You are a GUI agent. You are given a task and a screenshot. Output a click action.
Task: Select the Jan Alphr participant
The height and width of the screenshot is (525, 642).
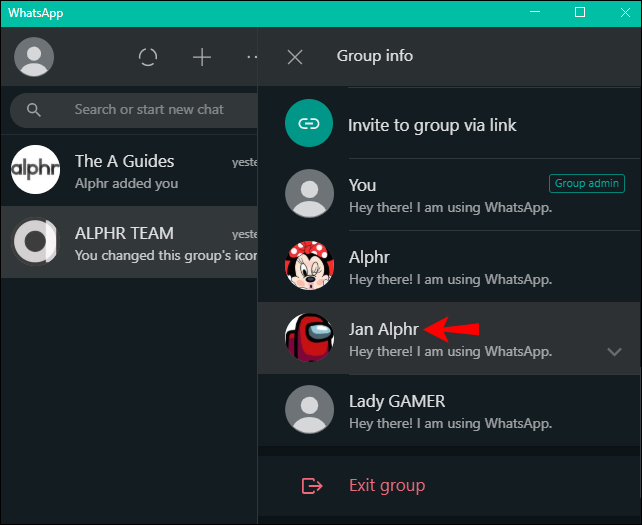[449, 338]
